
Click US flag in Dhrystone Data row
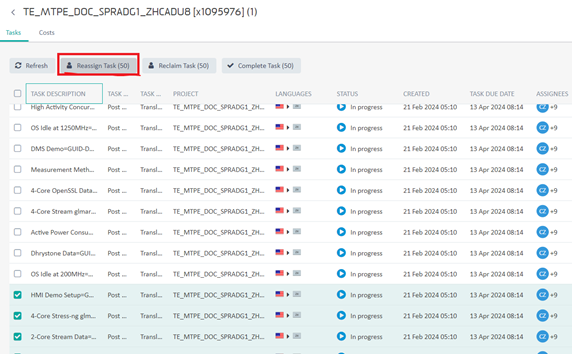pos(279,252)
